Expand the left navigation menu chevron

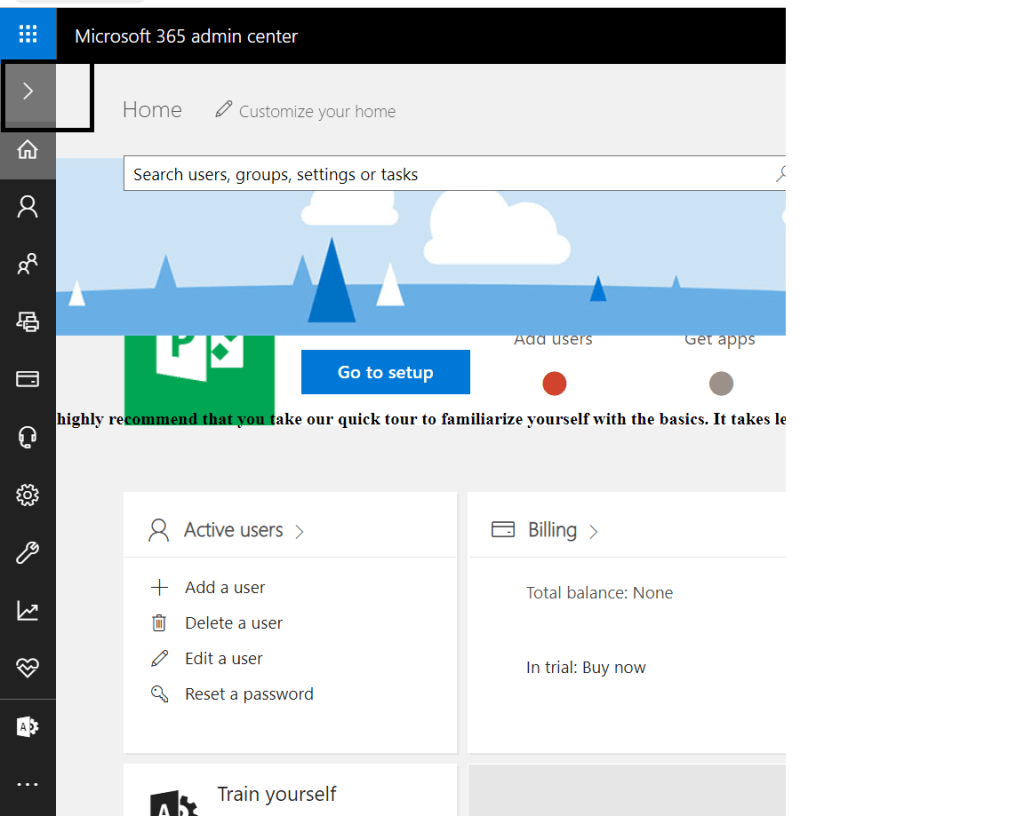(28, 92)
